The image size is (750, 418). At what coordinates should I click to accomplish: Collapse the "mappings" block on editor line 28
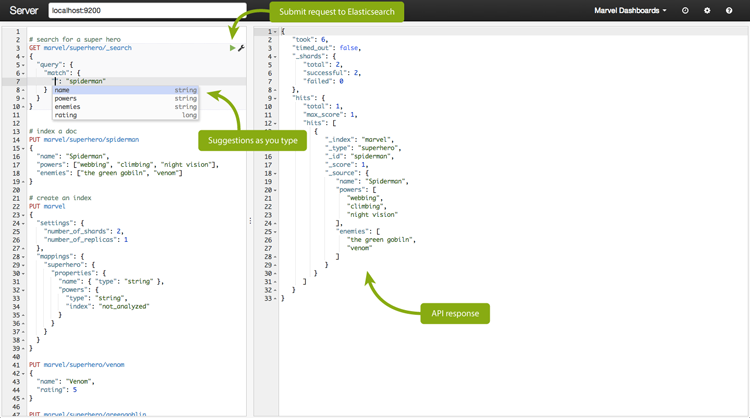pos(23,257)
